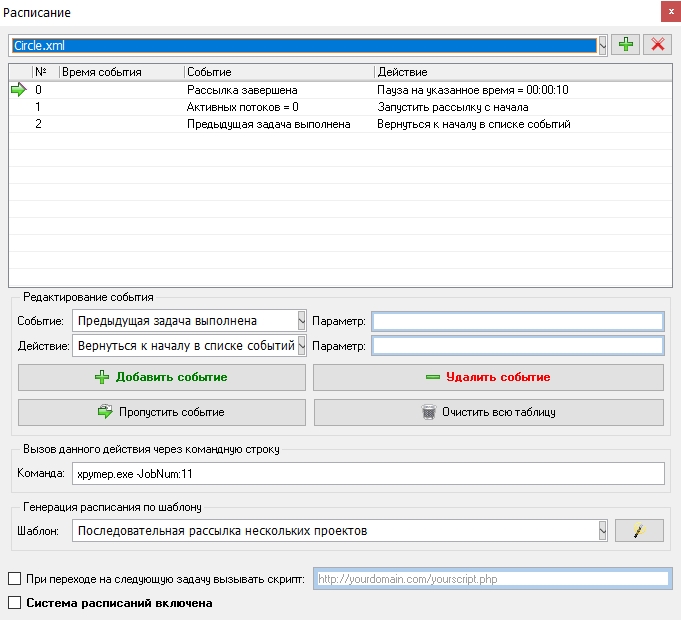681x621 pixels.
Task: Select row 1 Активных потоков = 0
Action: click(x=243, y=107)
